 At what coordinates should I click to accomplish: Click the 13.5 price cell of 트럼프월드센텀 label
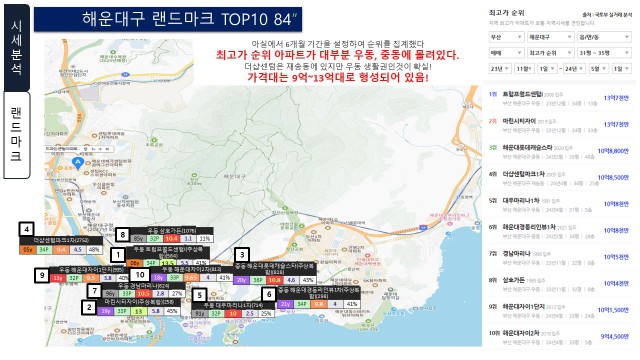(x=169, y=263)
